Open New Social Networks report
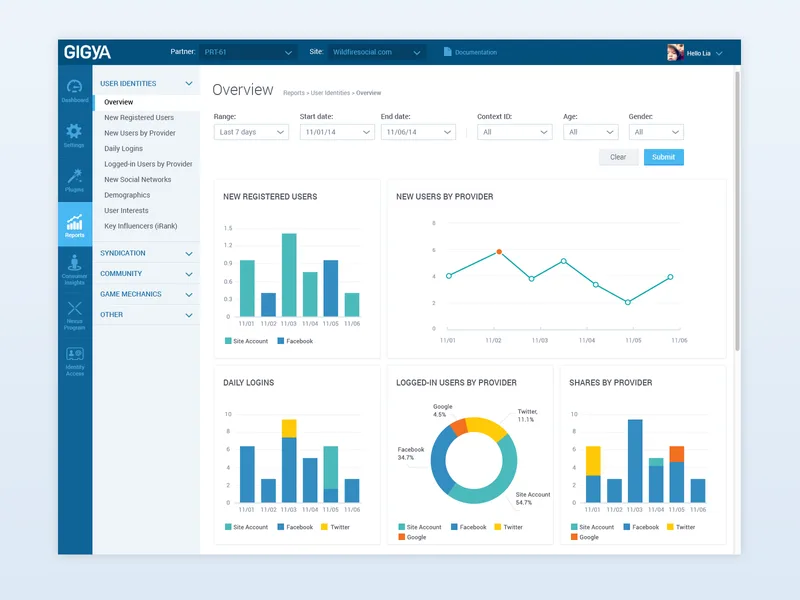This screenshot has width=800, height=600. tap(137, 179)
